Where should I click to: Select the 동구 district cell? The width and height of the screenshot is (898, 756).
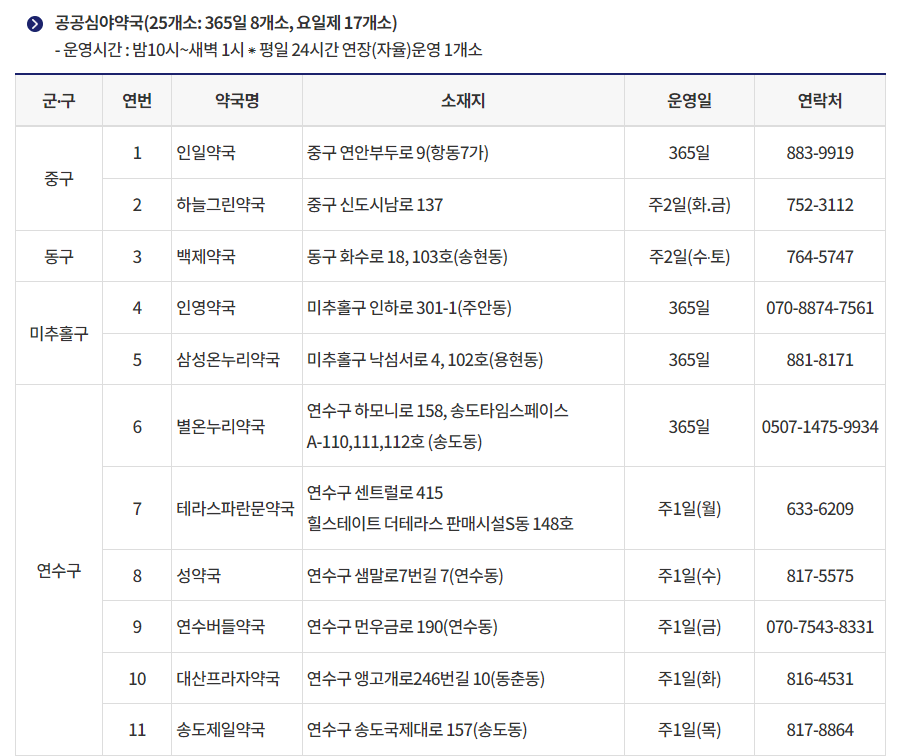coord(58,255)
